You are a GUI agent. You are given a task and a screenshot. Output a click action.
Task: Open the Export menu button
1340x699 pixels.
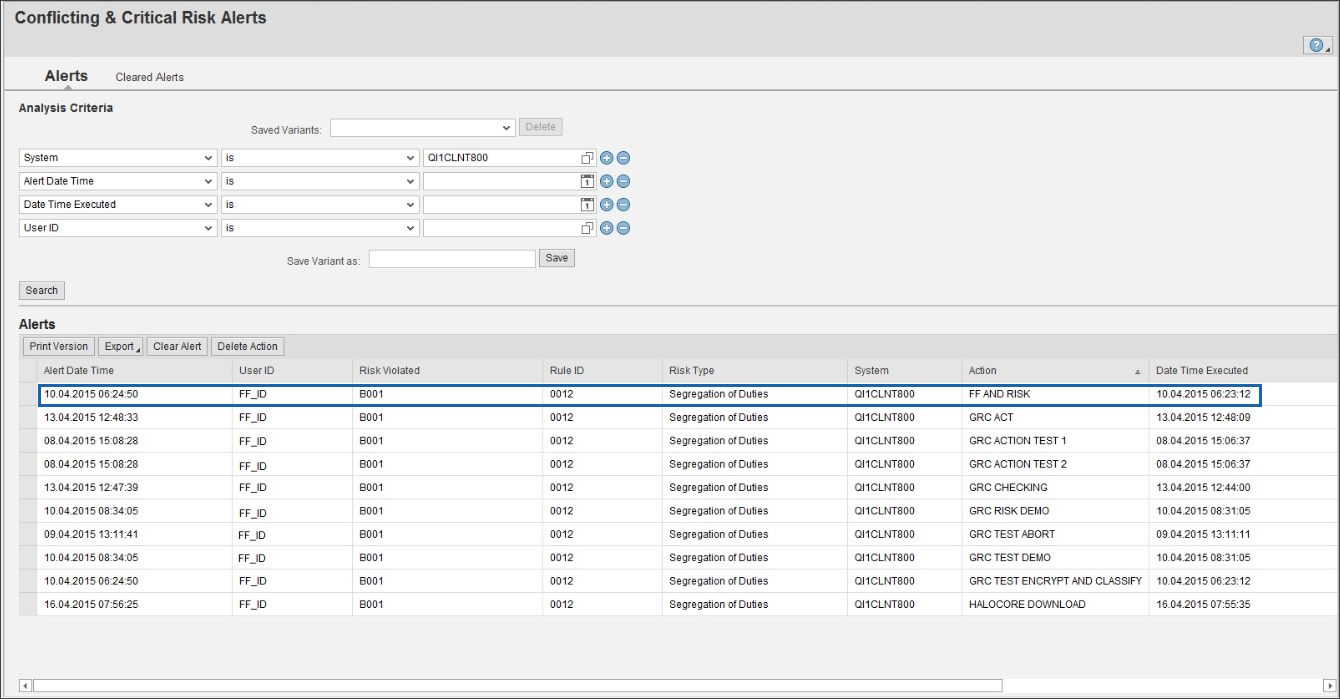pyautogui.click(x=122, y=346)
